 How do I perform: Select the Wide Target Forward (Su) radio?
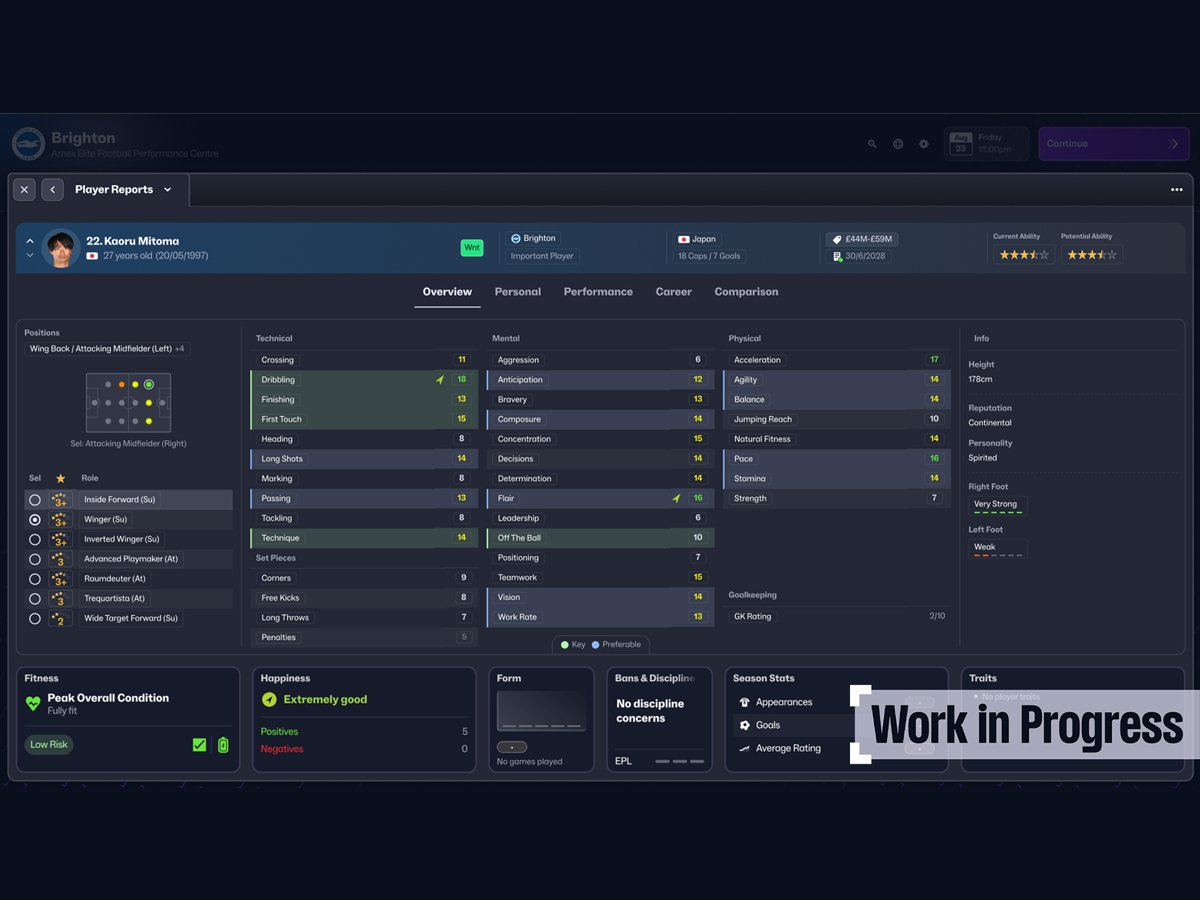click(35, 619)
